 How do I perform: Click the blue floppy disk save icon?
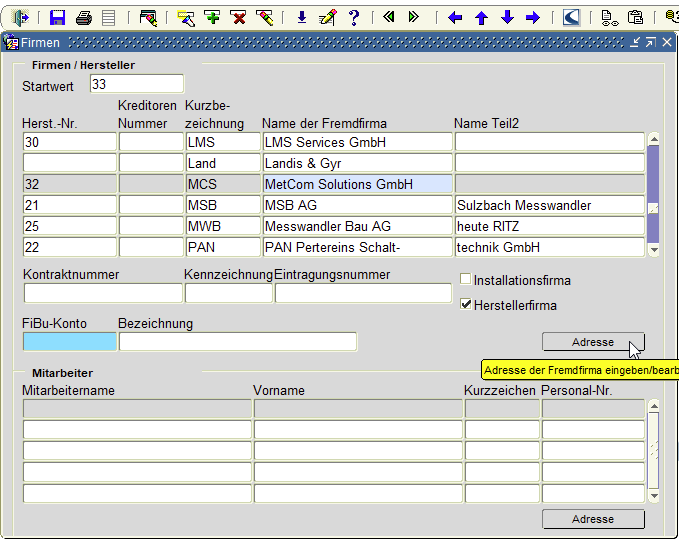[57, 18]
